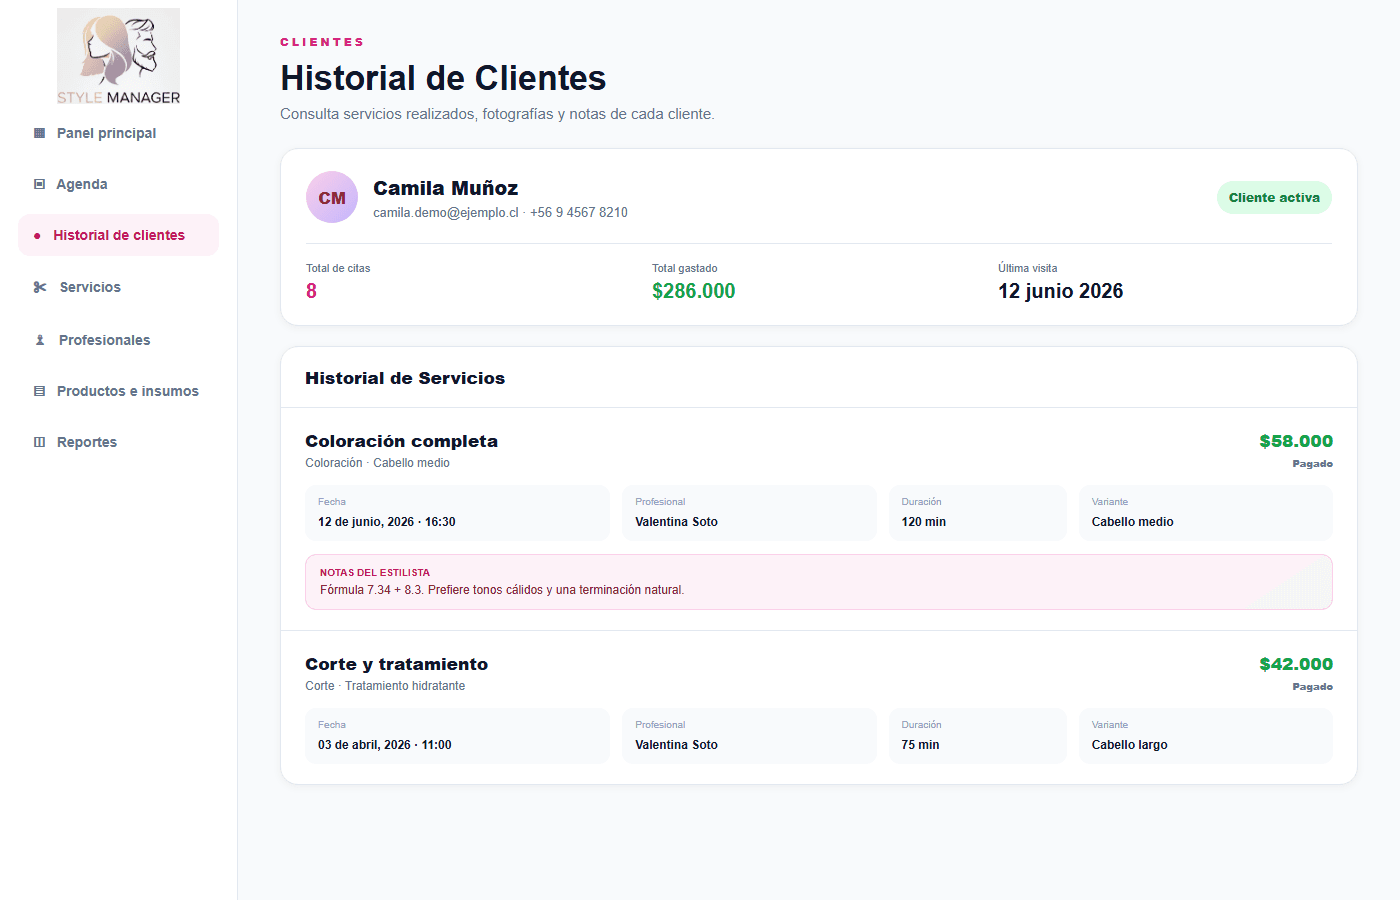Click date 03 de abril, 2026 · 11:00
The width and height of the screenshot is (1400, 900).
[385, 745]
